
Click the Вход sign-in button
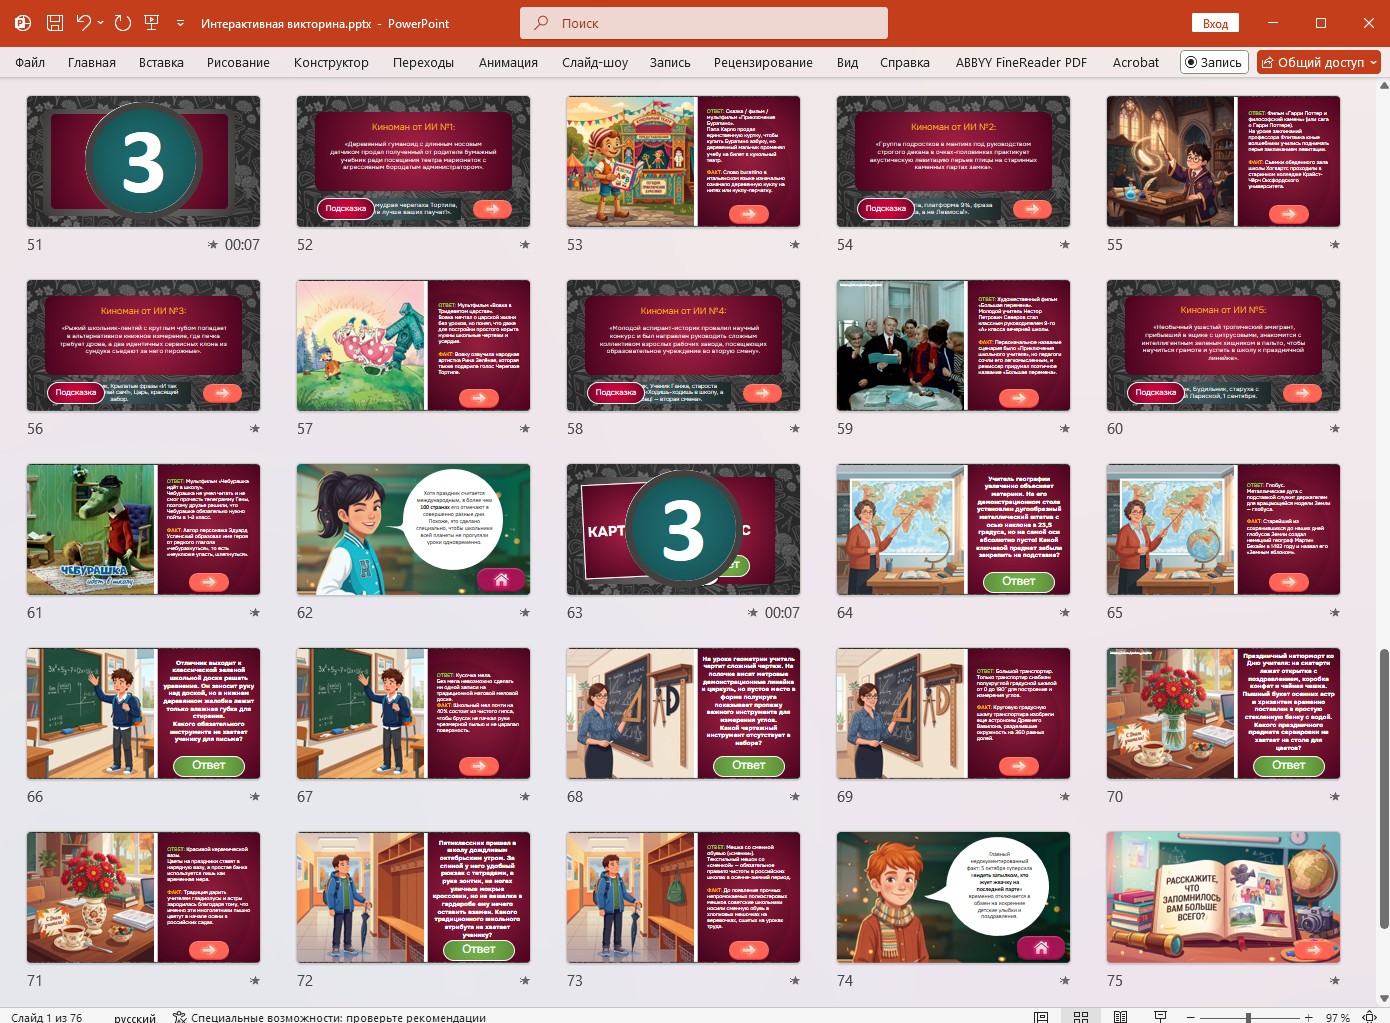1215,23
